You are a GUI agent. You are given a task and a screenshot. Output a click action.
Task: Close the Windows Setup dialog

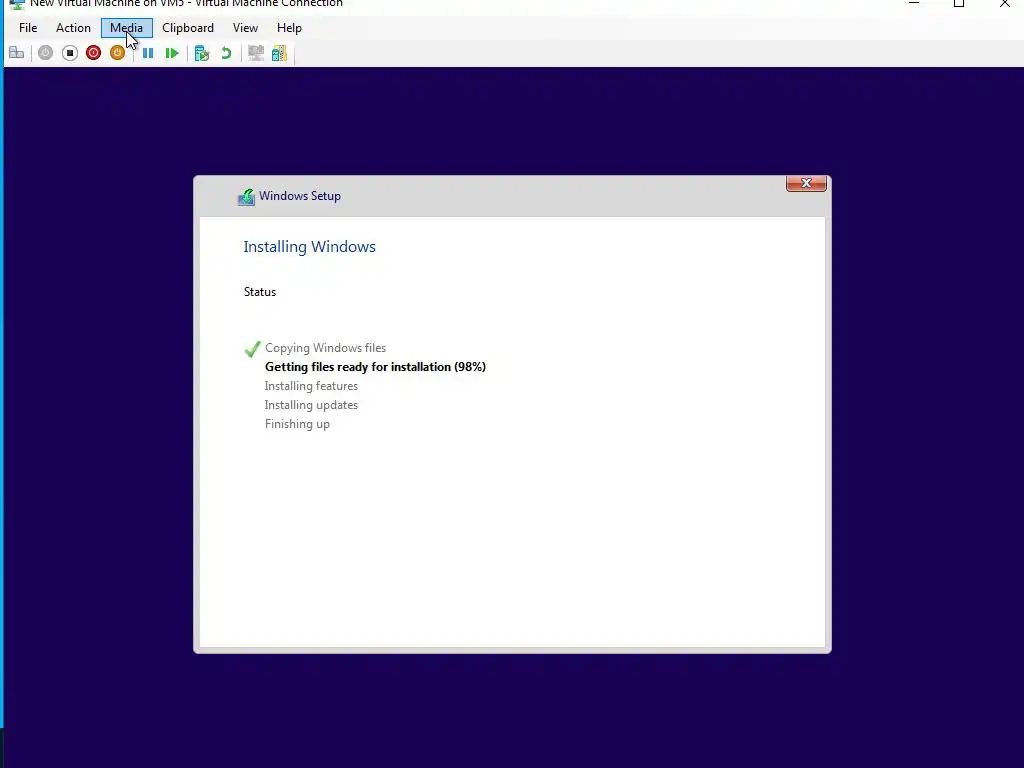click(807, 184)
